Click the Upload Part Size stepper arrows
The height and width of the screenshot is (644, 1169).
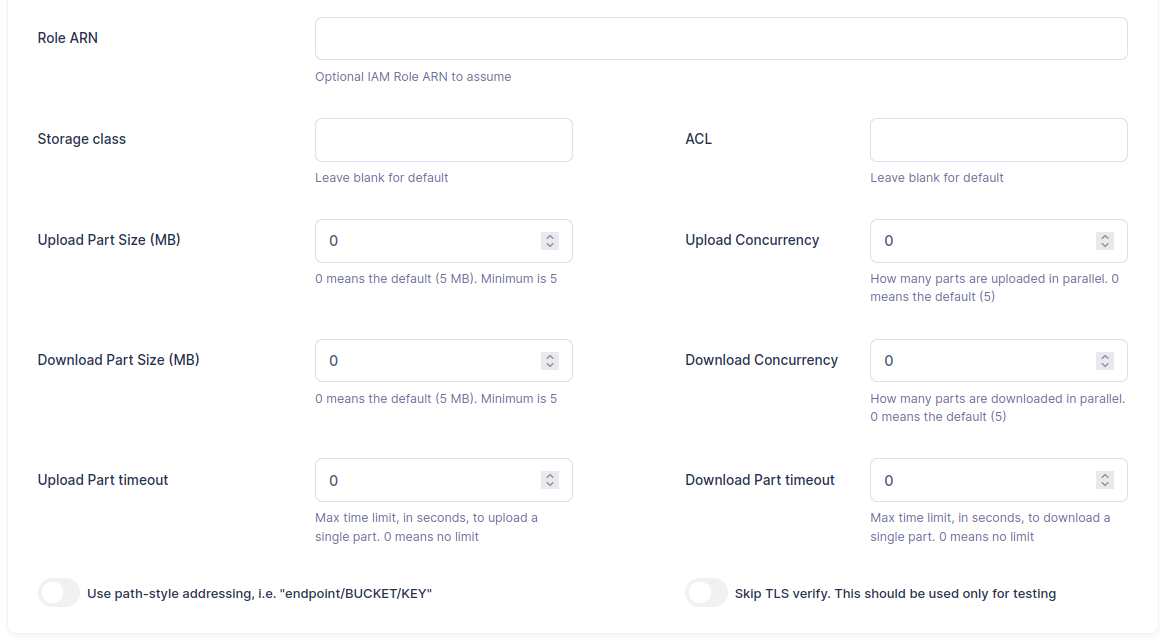click(x=550, y=241)
